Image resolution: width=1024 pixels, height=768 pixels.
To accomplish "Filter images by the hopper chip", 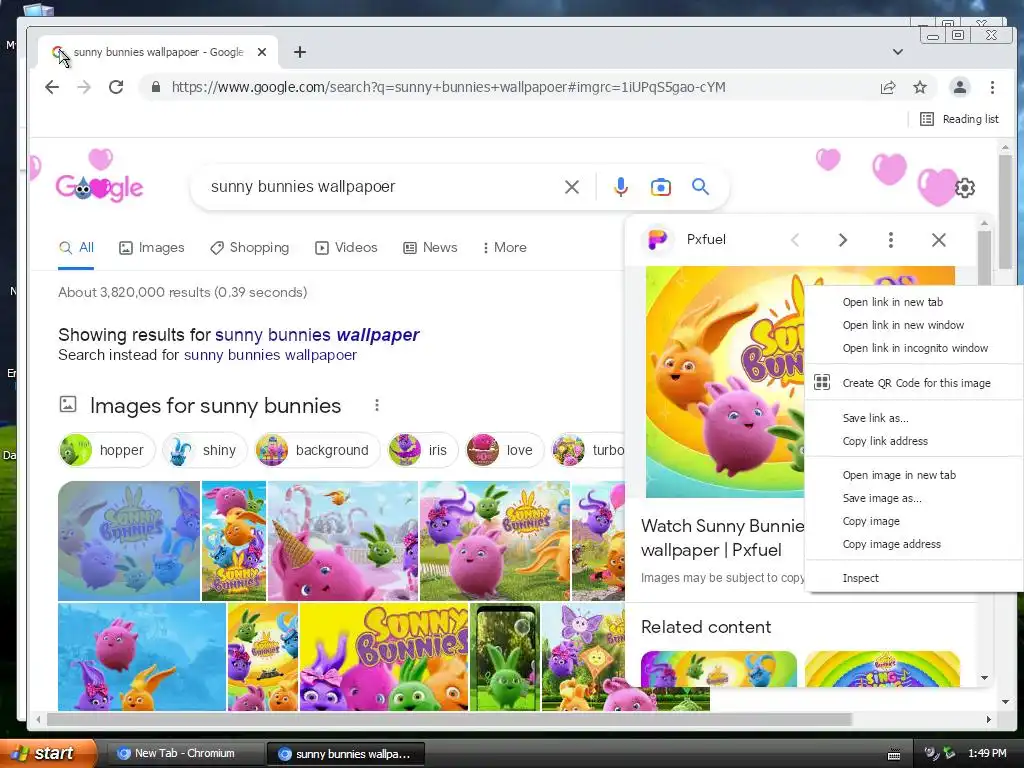I will click(107, 450).
